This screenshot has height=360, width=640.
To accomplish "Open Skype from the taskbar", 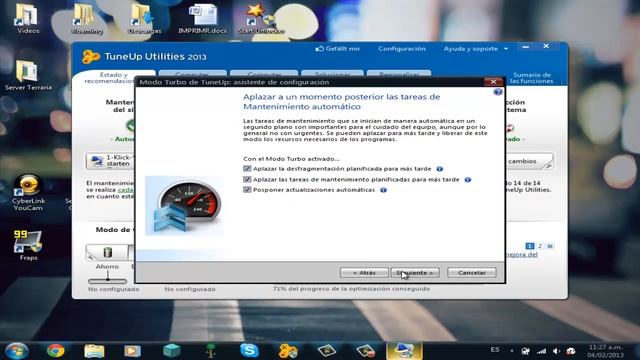I will coord(249,351).
